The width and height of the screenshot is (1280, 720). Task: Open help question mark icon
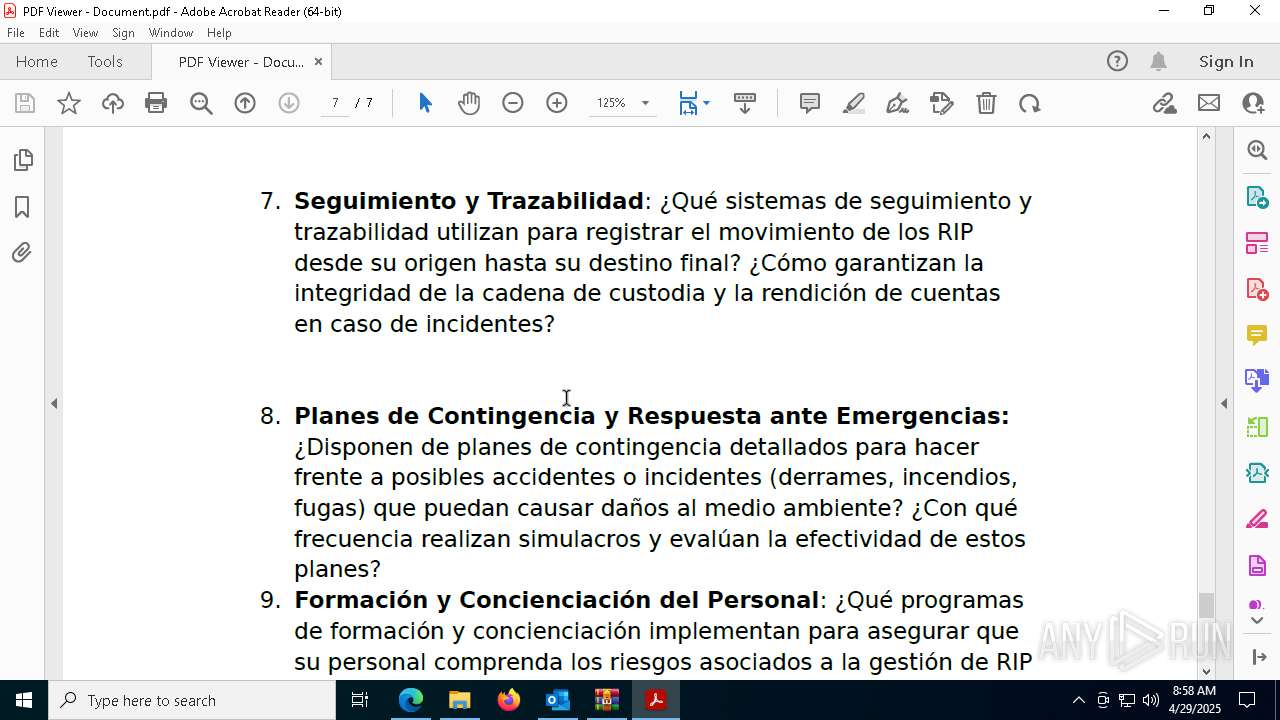[1117, 61]
